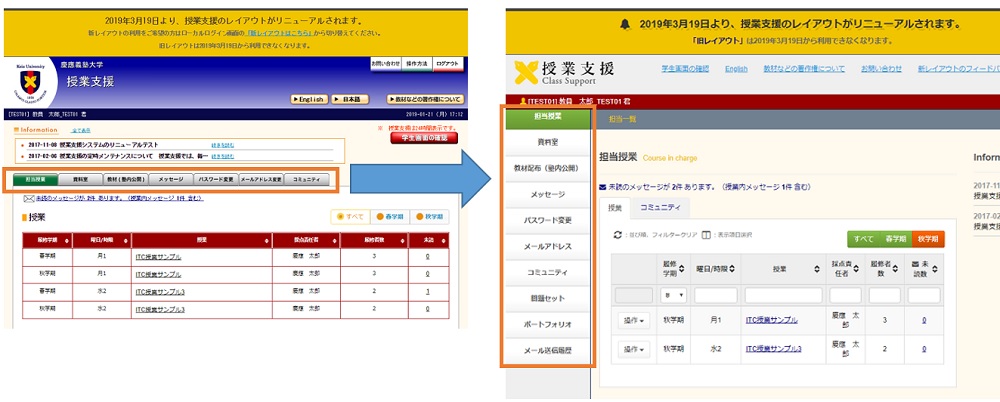Open the 履修学期 filter dropdown

point(672,296)
